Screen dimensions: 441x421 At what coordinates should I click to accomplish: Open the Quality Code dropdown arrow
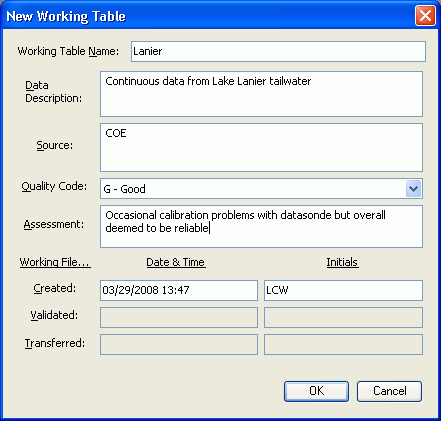pos(413,189)
